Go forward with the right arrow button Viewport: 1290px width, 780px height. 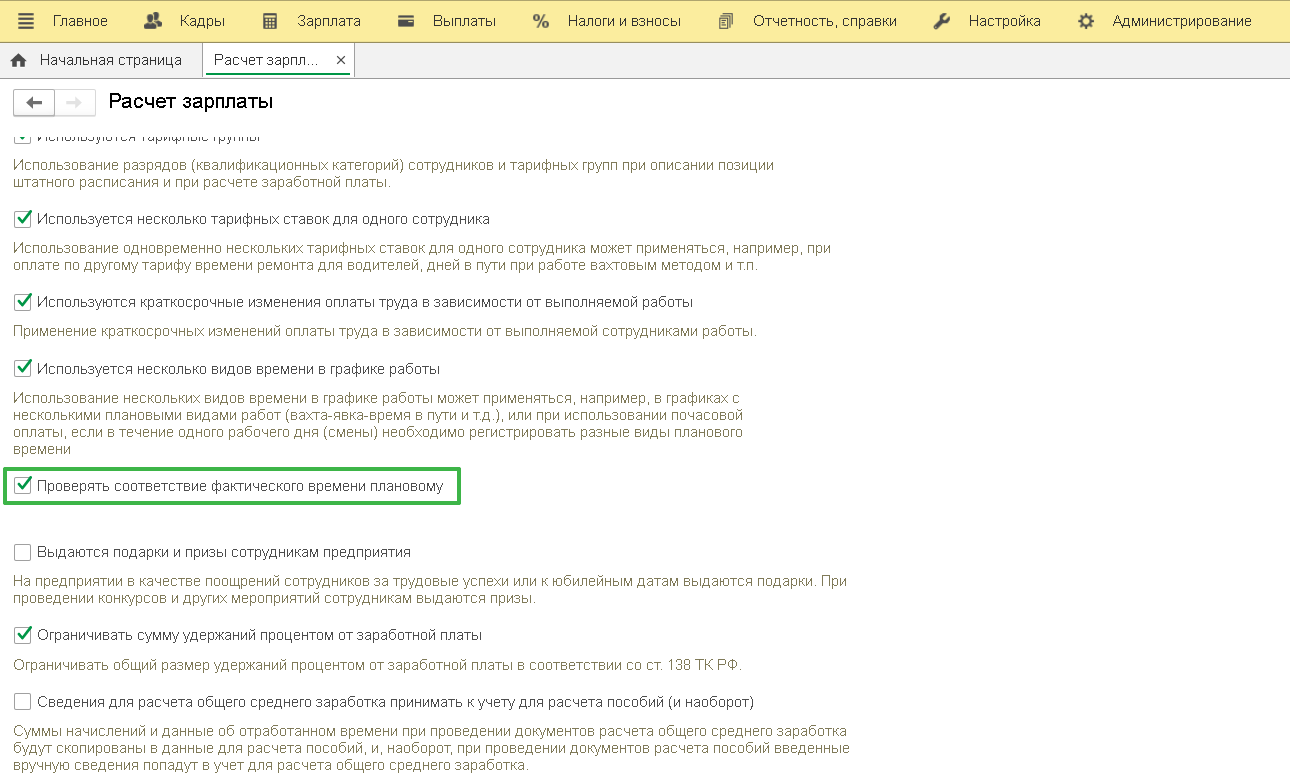pos(75,102)
